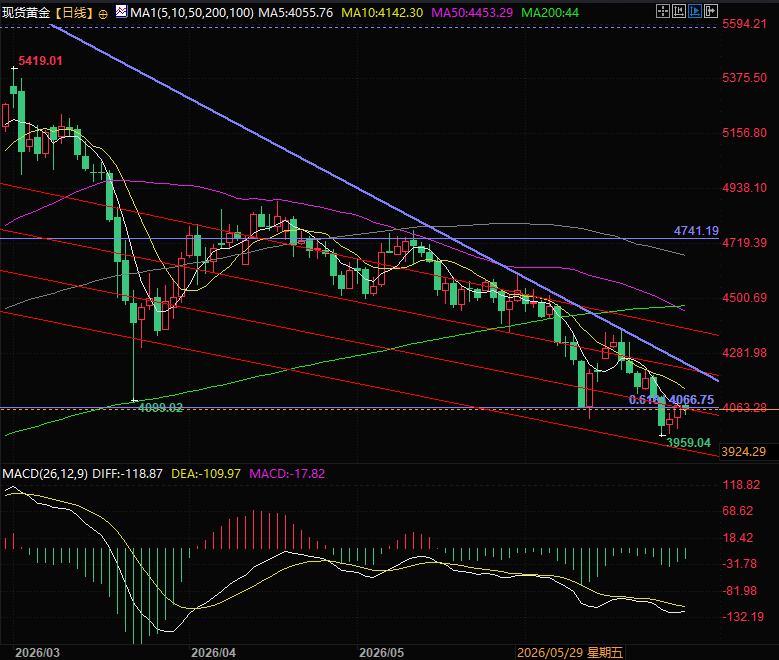The width and height of the screenshot is (779, 660).
Task: Click the 4500.69 price axis label
Action: click(744, 298)
